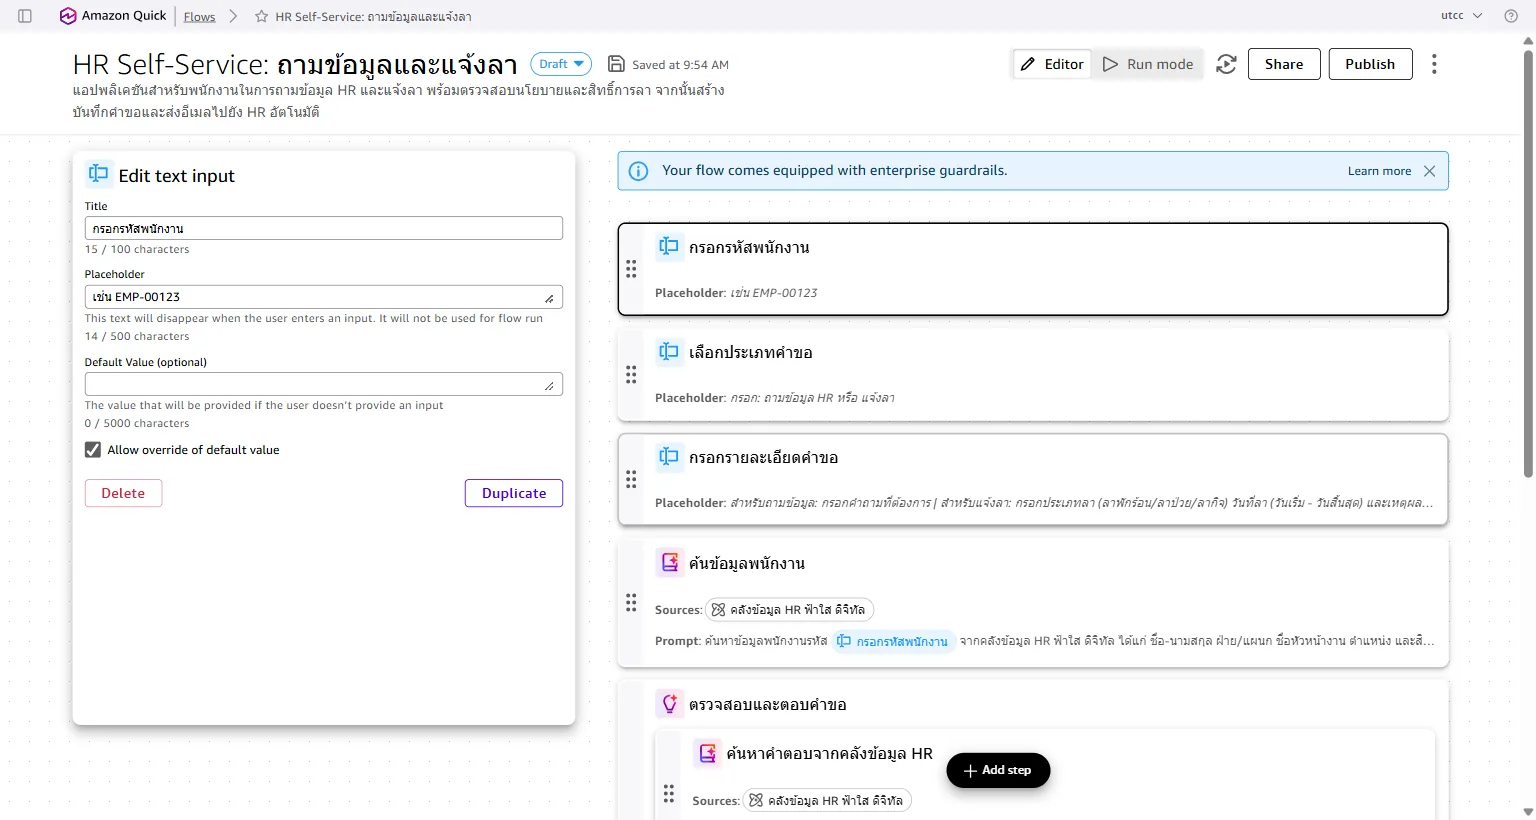Click the 'Saved at 9:54 AM' text
The width and height of the screenshot is (1536, 820).
point(680,65)
